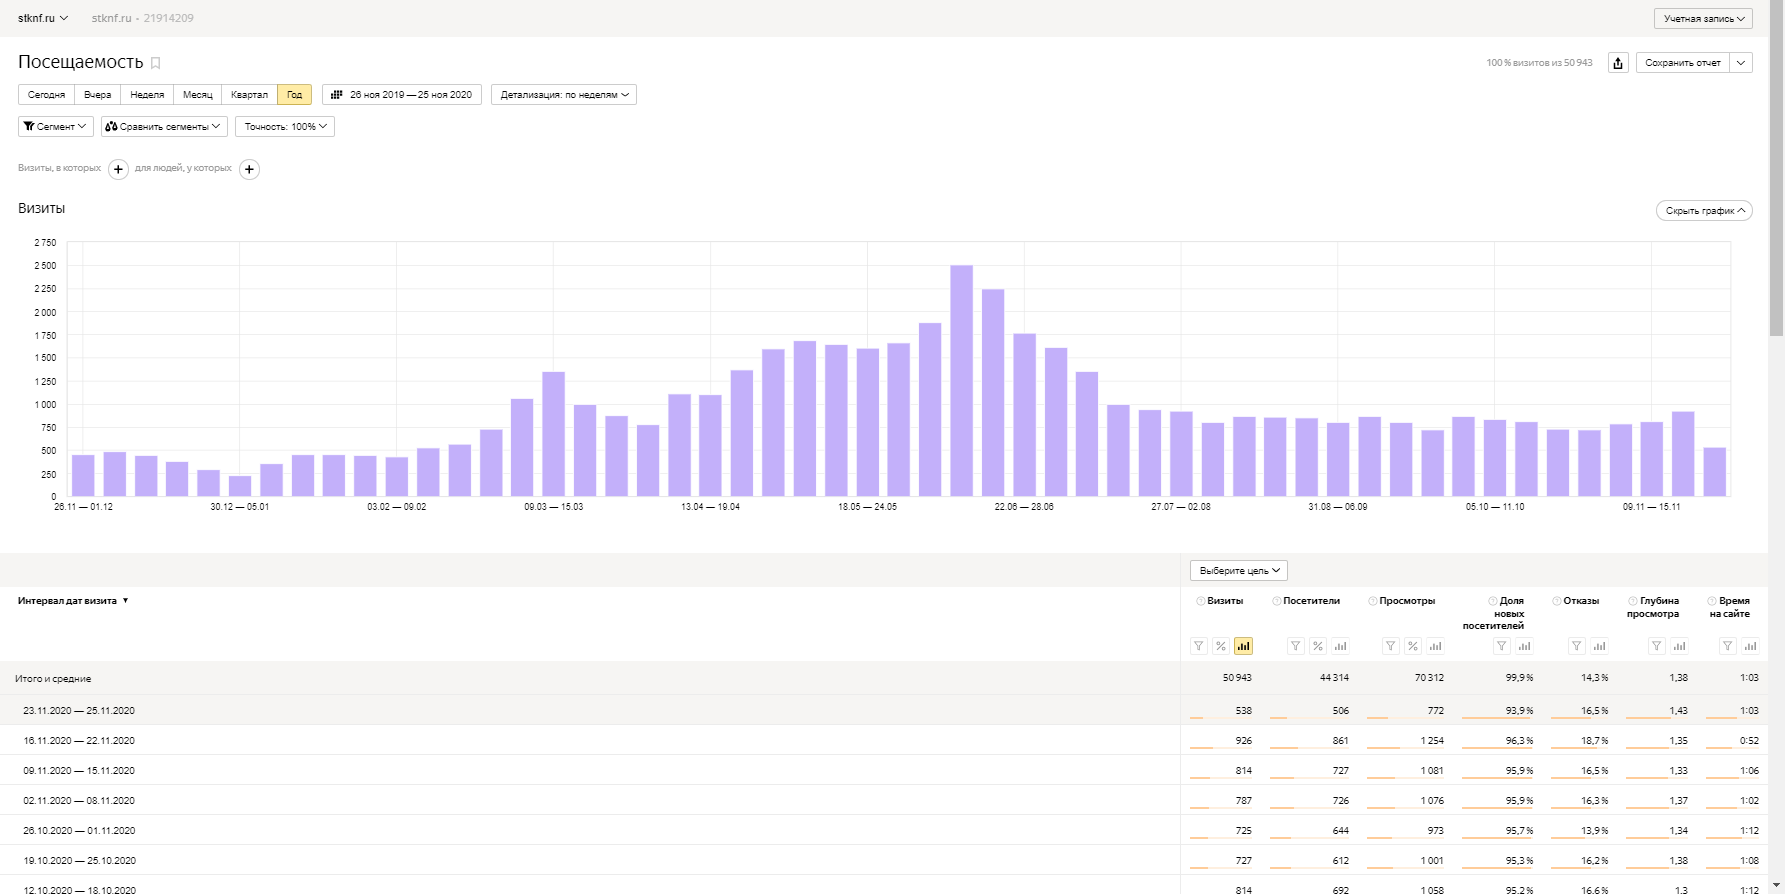Click the tallest bar in the visits chart
The height and width of the screenshot is (894, 1785).
(961, 380)
